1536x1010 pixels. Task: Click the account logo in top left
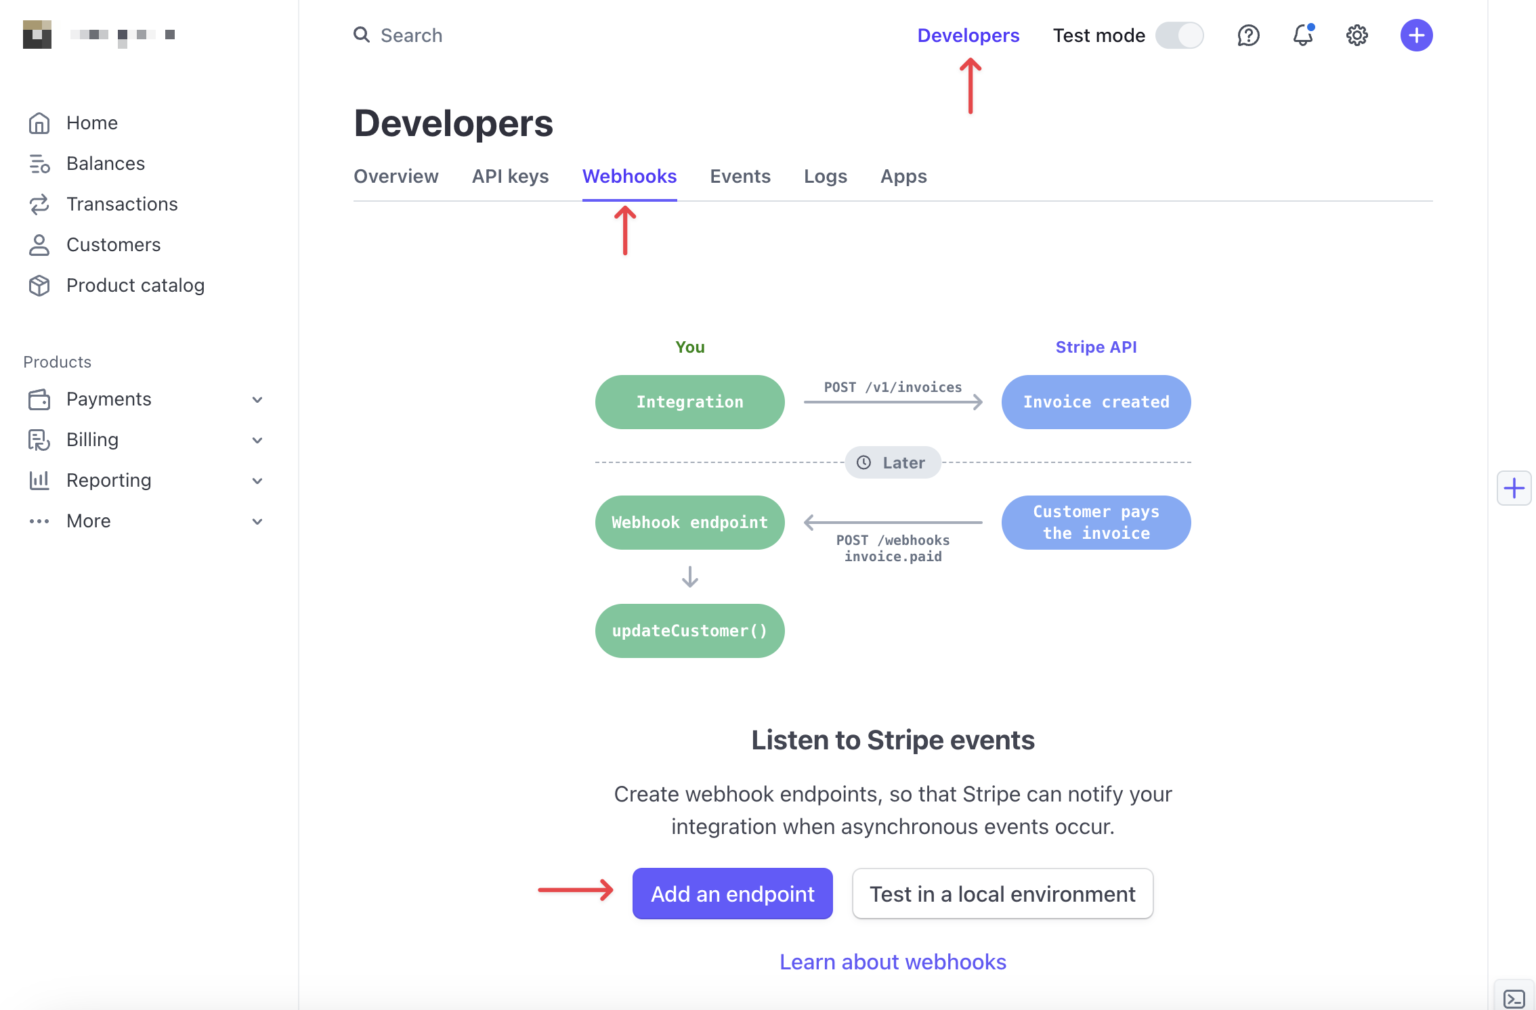tap(37, 34)
